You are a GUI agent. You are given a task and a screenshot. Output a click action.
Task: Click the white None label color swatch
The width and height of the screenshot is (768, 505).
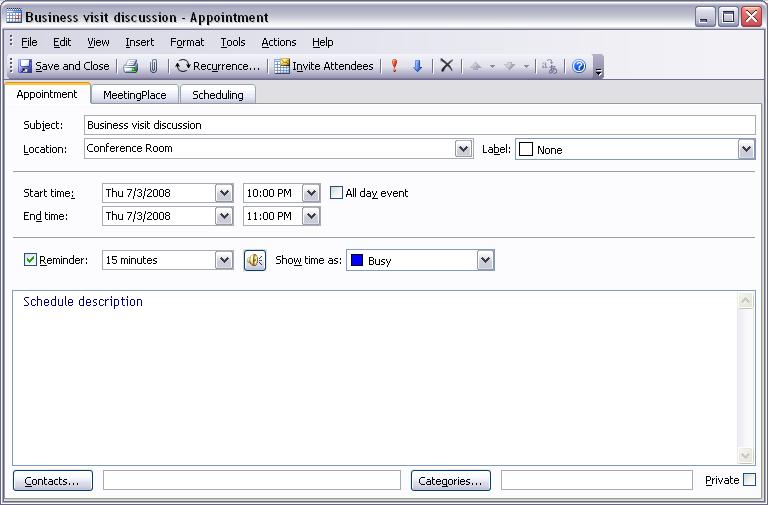pos(526,149)
